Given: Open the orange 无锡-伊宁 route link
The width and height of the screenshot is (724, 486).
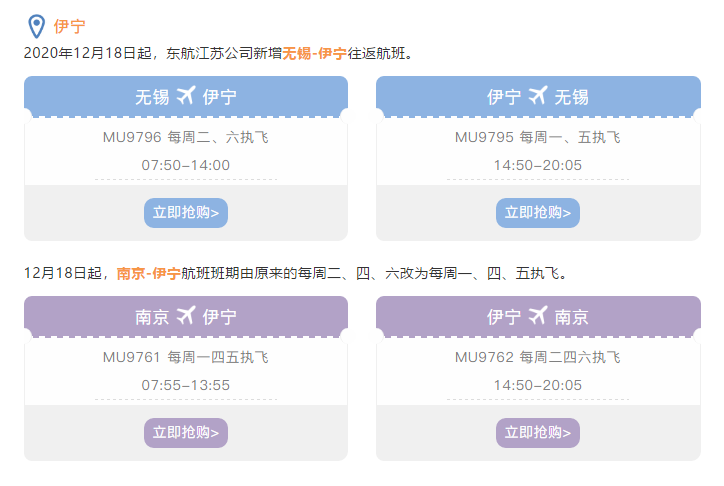Looking at the screenshot, I should coord(315,54).
